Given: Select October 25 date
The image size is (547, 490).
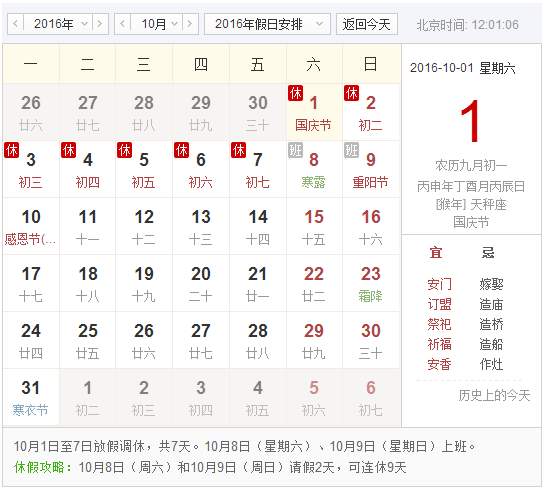Looking at the screenshot, I should pos(88,340).
